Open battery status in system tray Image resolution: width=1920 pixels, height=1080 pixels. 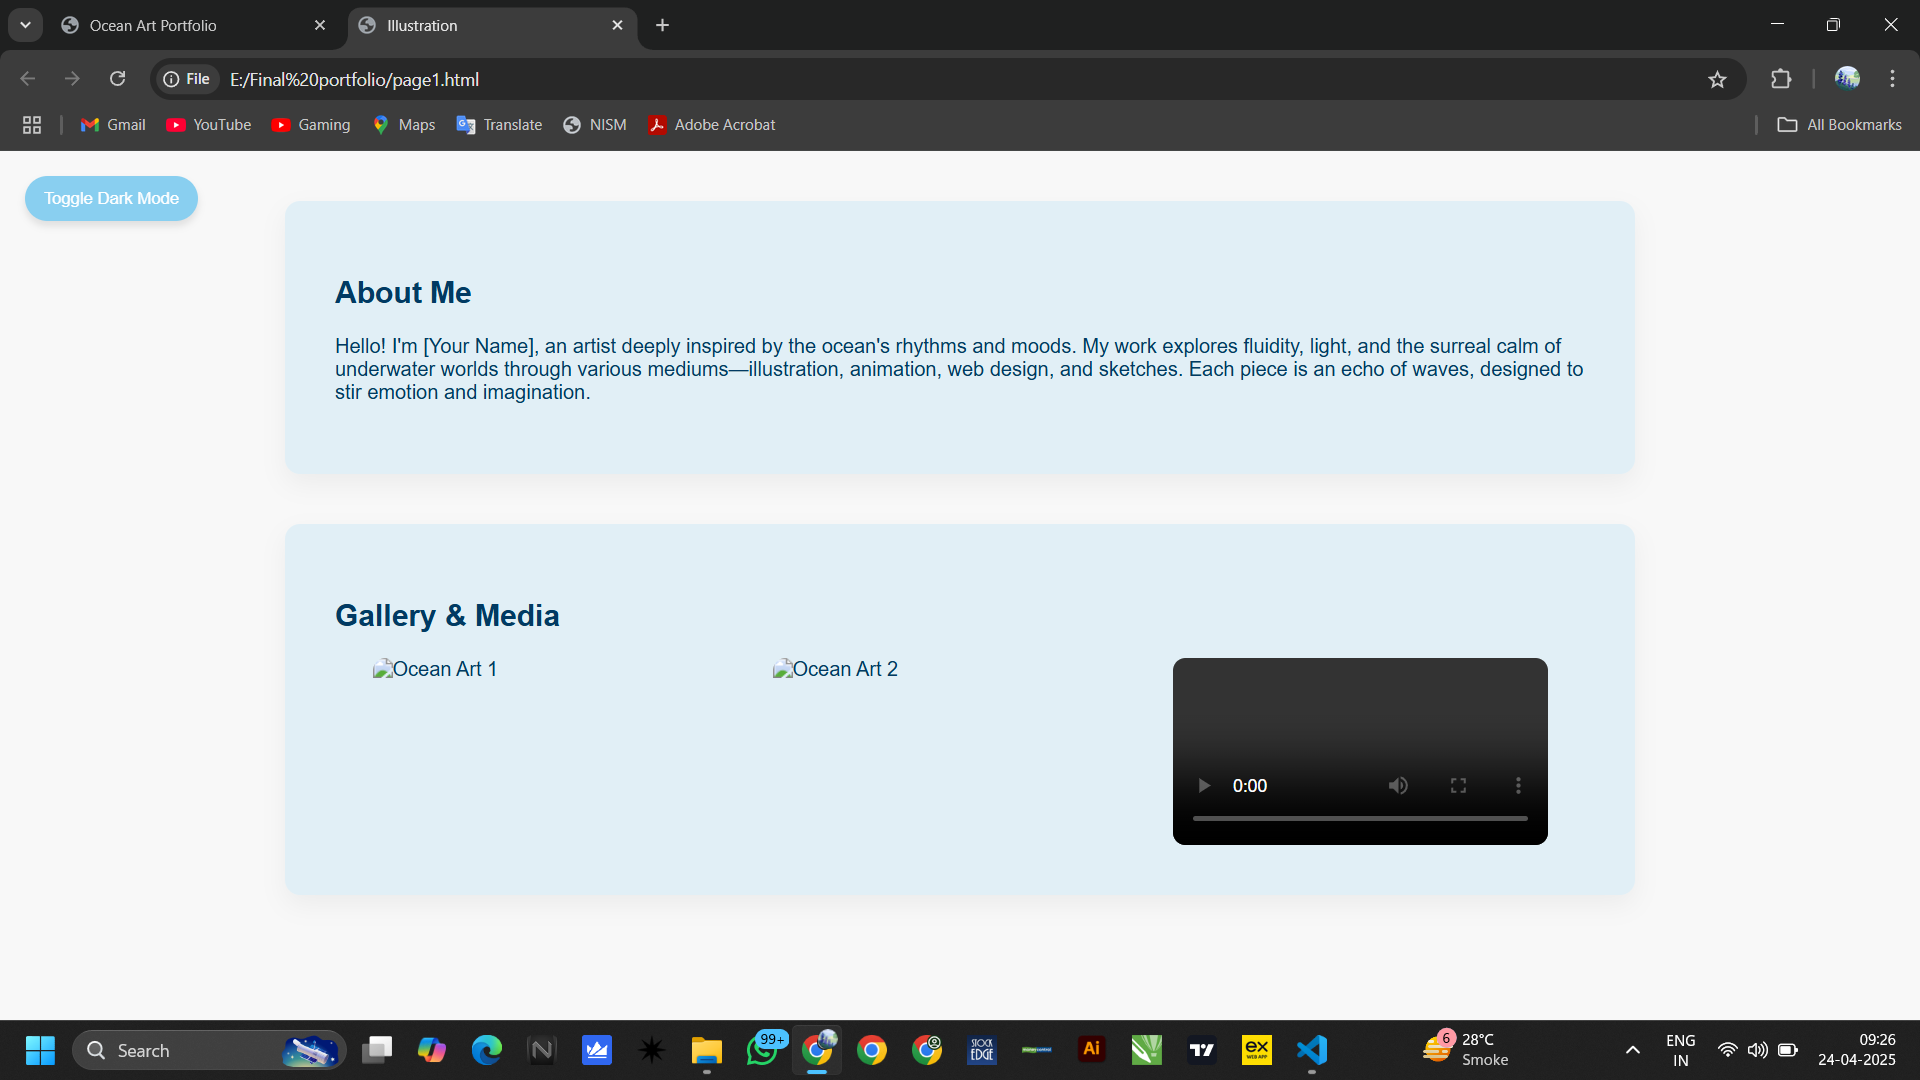coord(1788,1050)
